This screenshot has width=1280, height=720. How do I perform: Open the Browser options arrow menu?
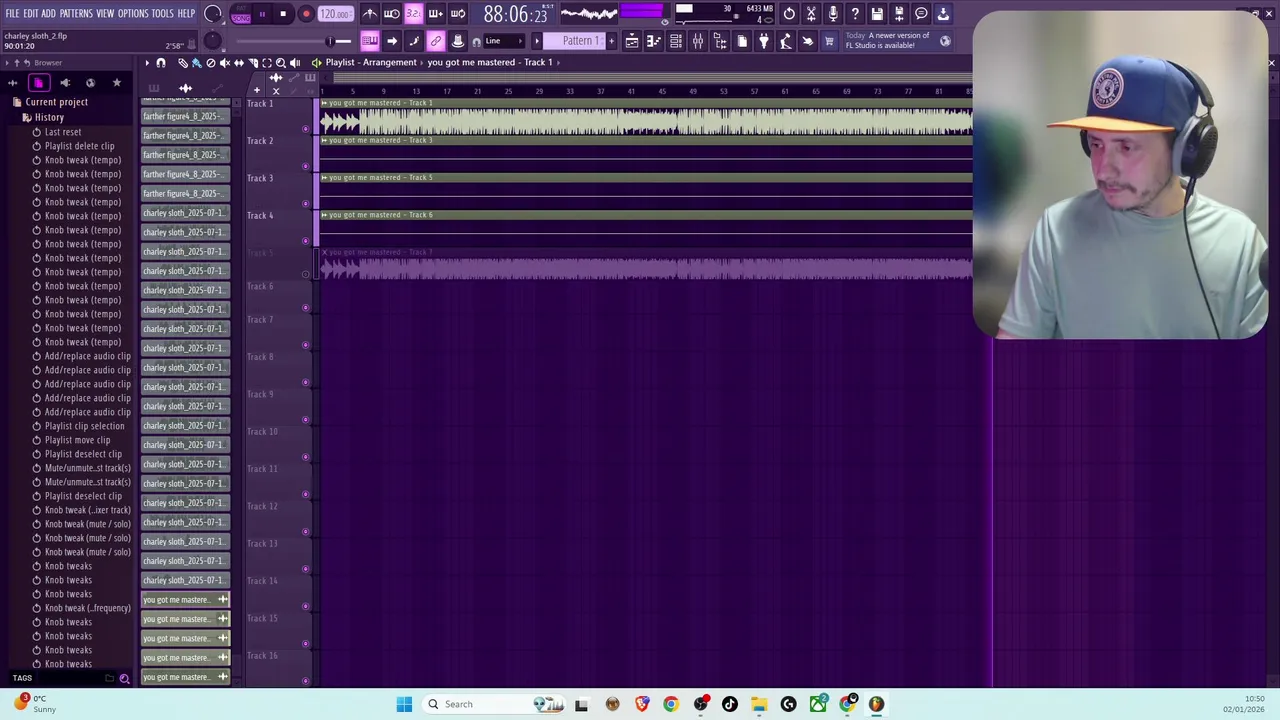[6, 63]
